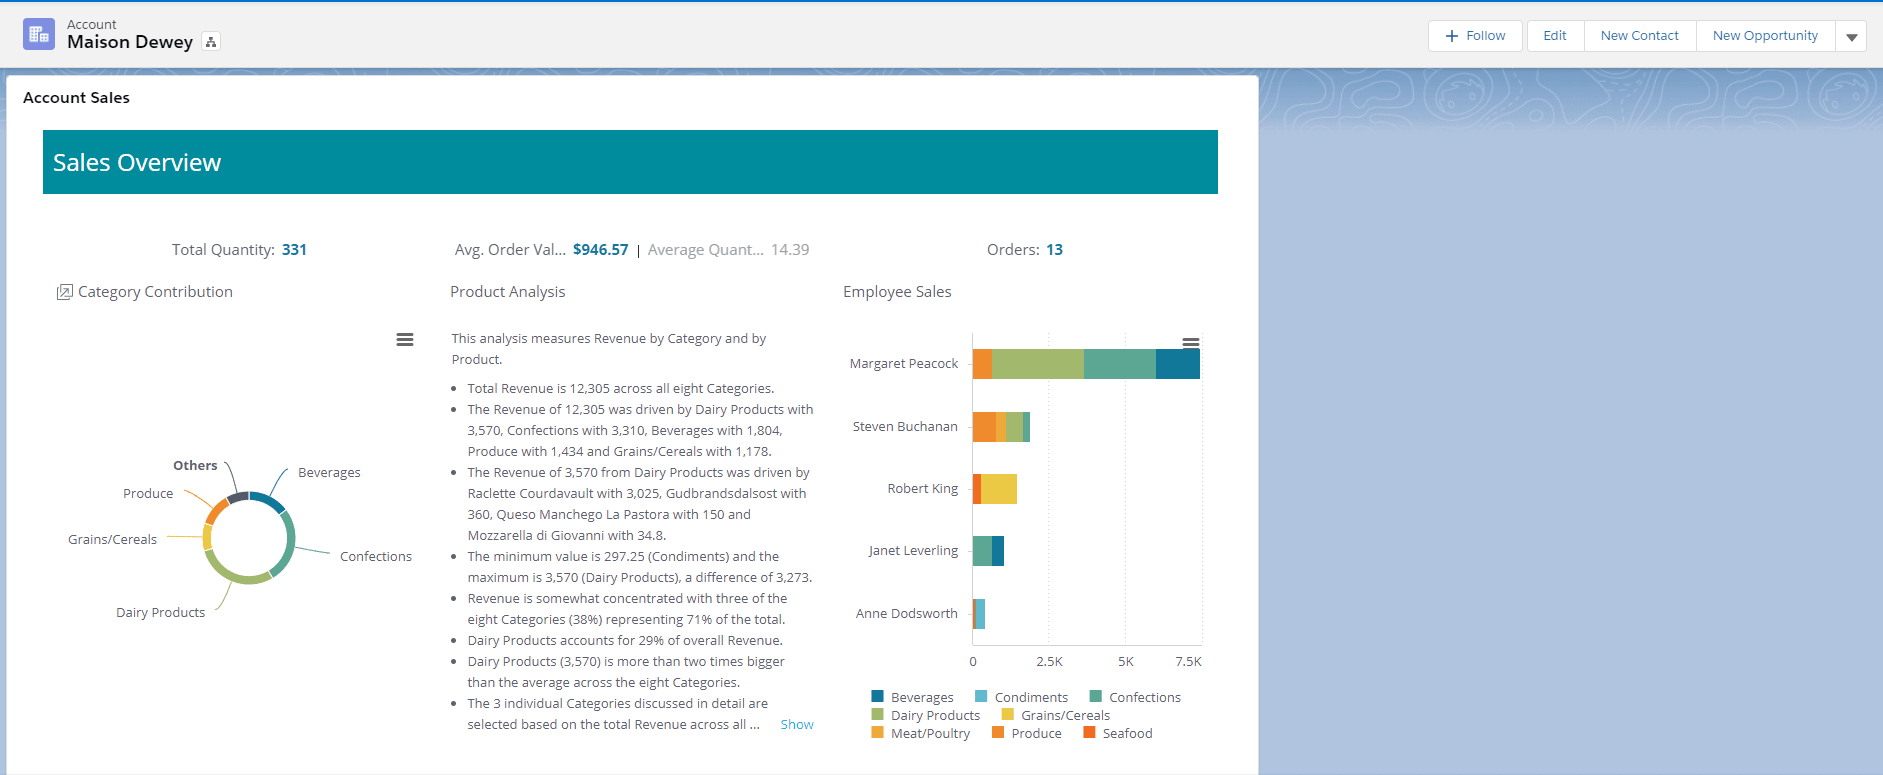The width and height of the screenshot is (1883, 775).
Task: Click Show to expand product analysis
Action: click(x=797, y=725)
